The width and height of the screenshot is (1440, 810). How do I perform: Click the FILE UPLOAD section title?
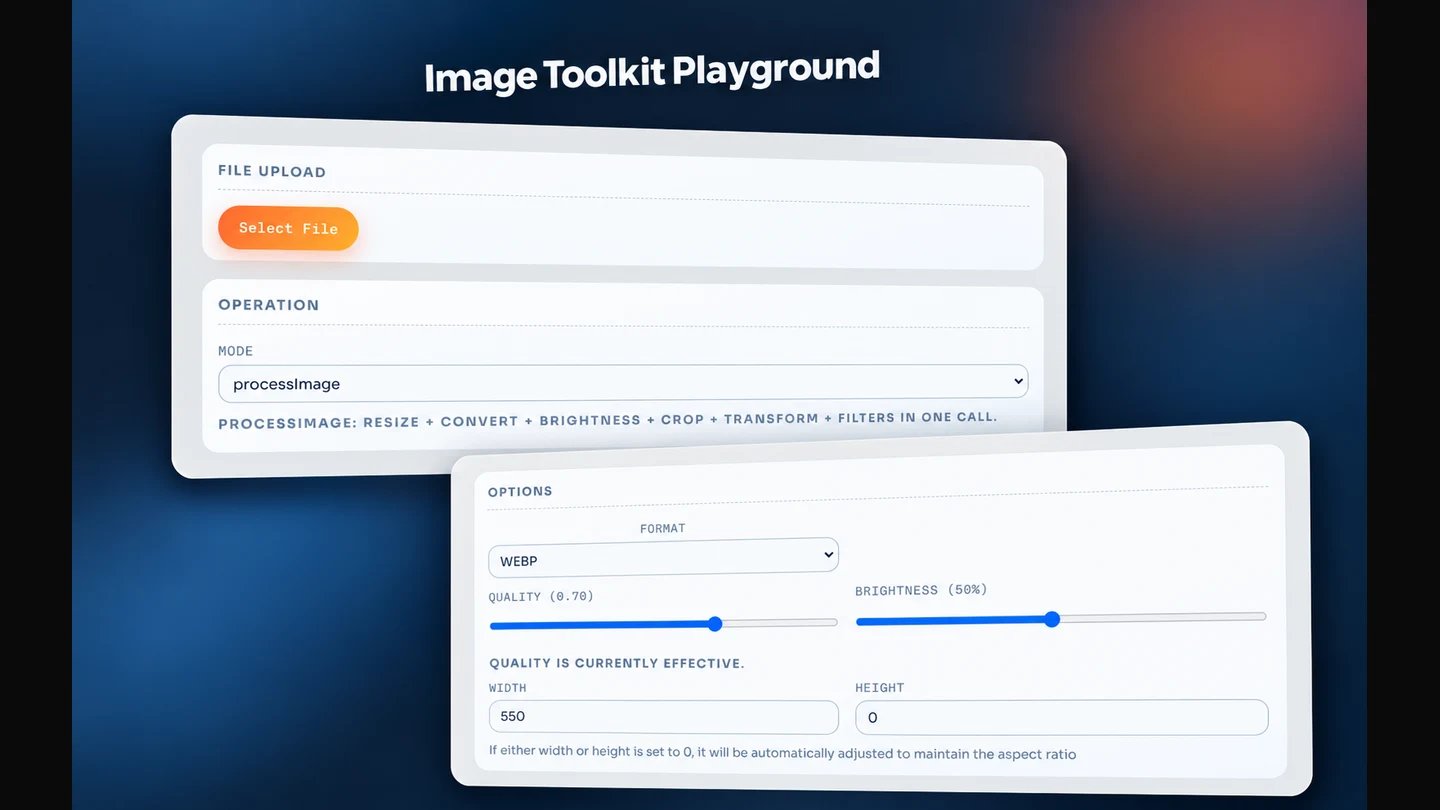(x=272, y=171)
